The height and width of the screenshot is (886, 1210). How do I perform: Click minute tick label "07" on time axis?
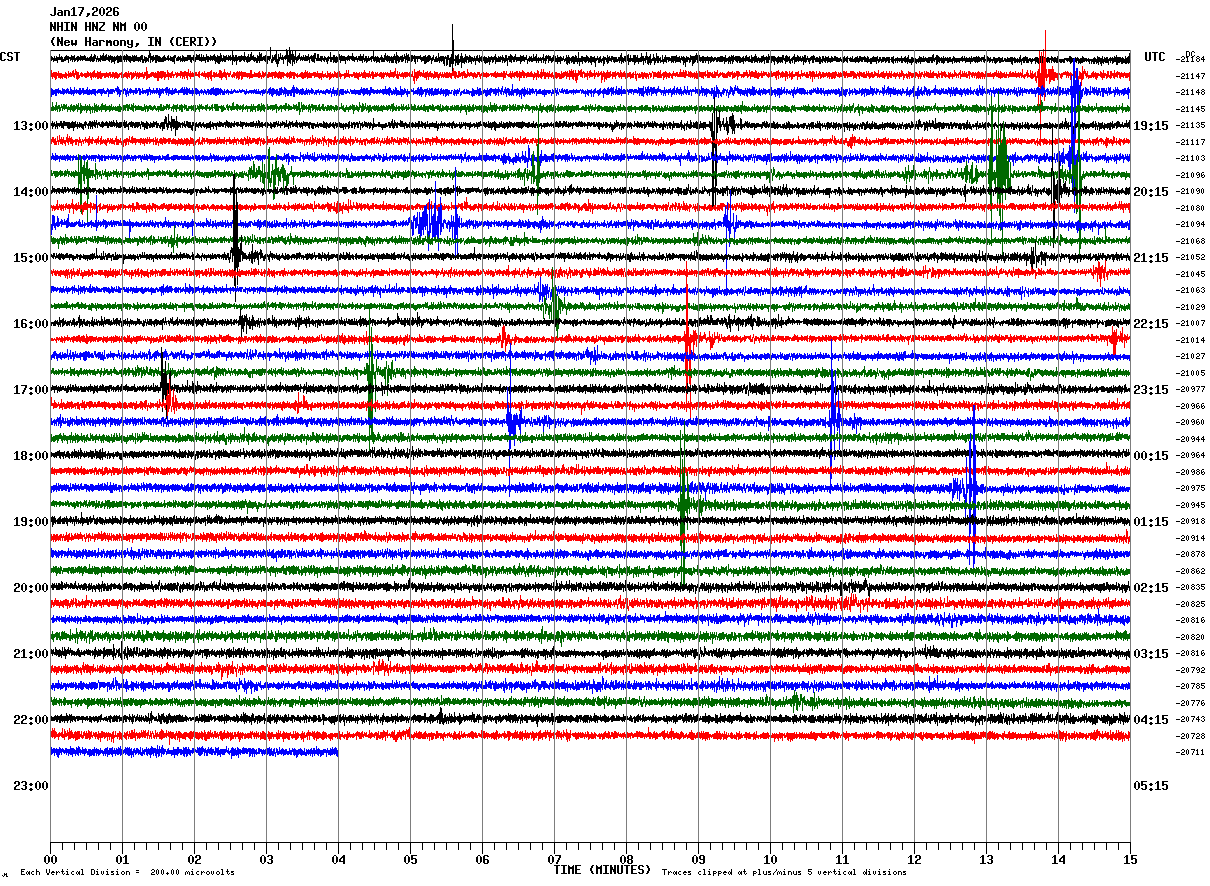click(555, 859)
